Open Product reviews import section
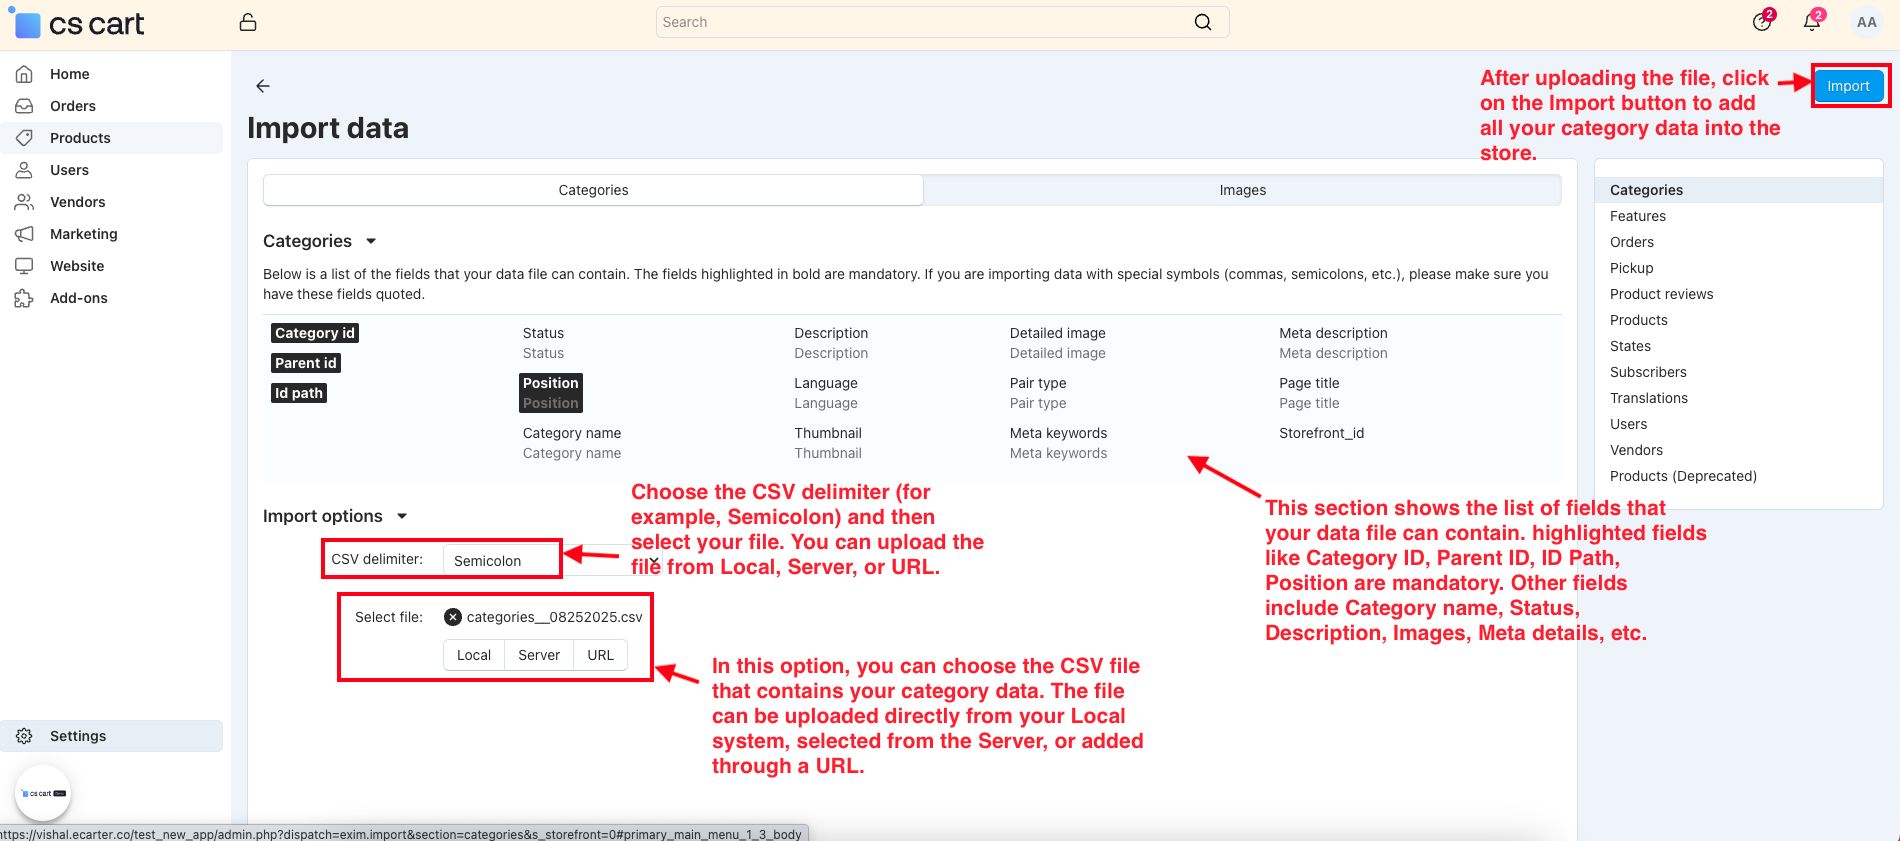Screen dimensions: 1900x841 pyautogui.click(x=1661, y=294)
